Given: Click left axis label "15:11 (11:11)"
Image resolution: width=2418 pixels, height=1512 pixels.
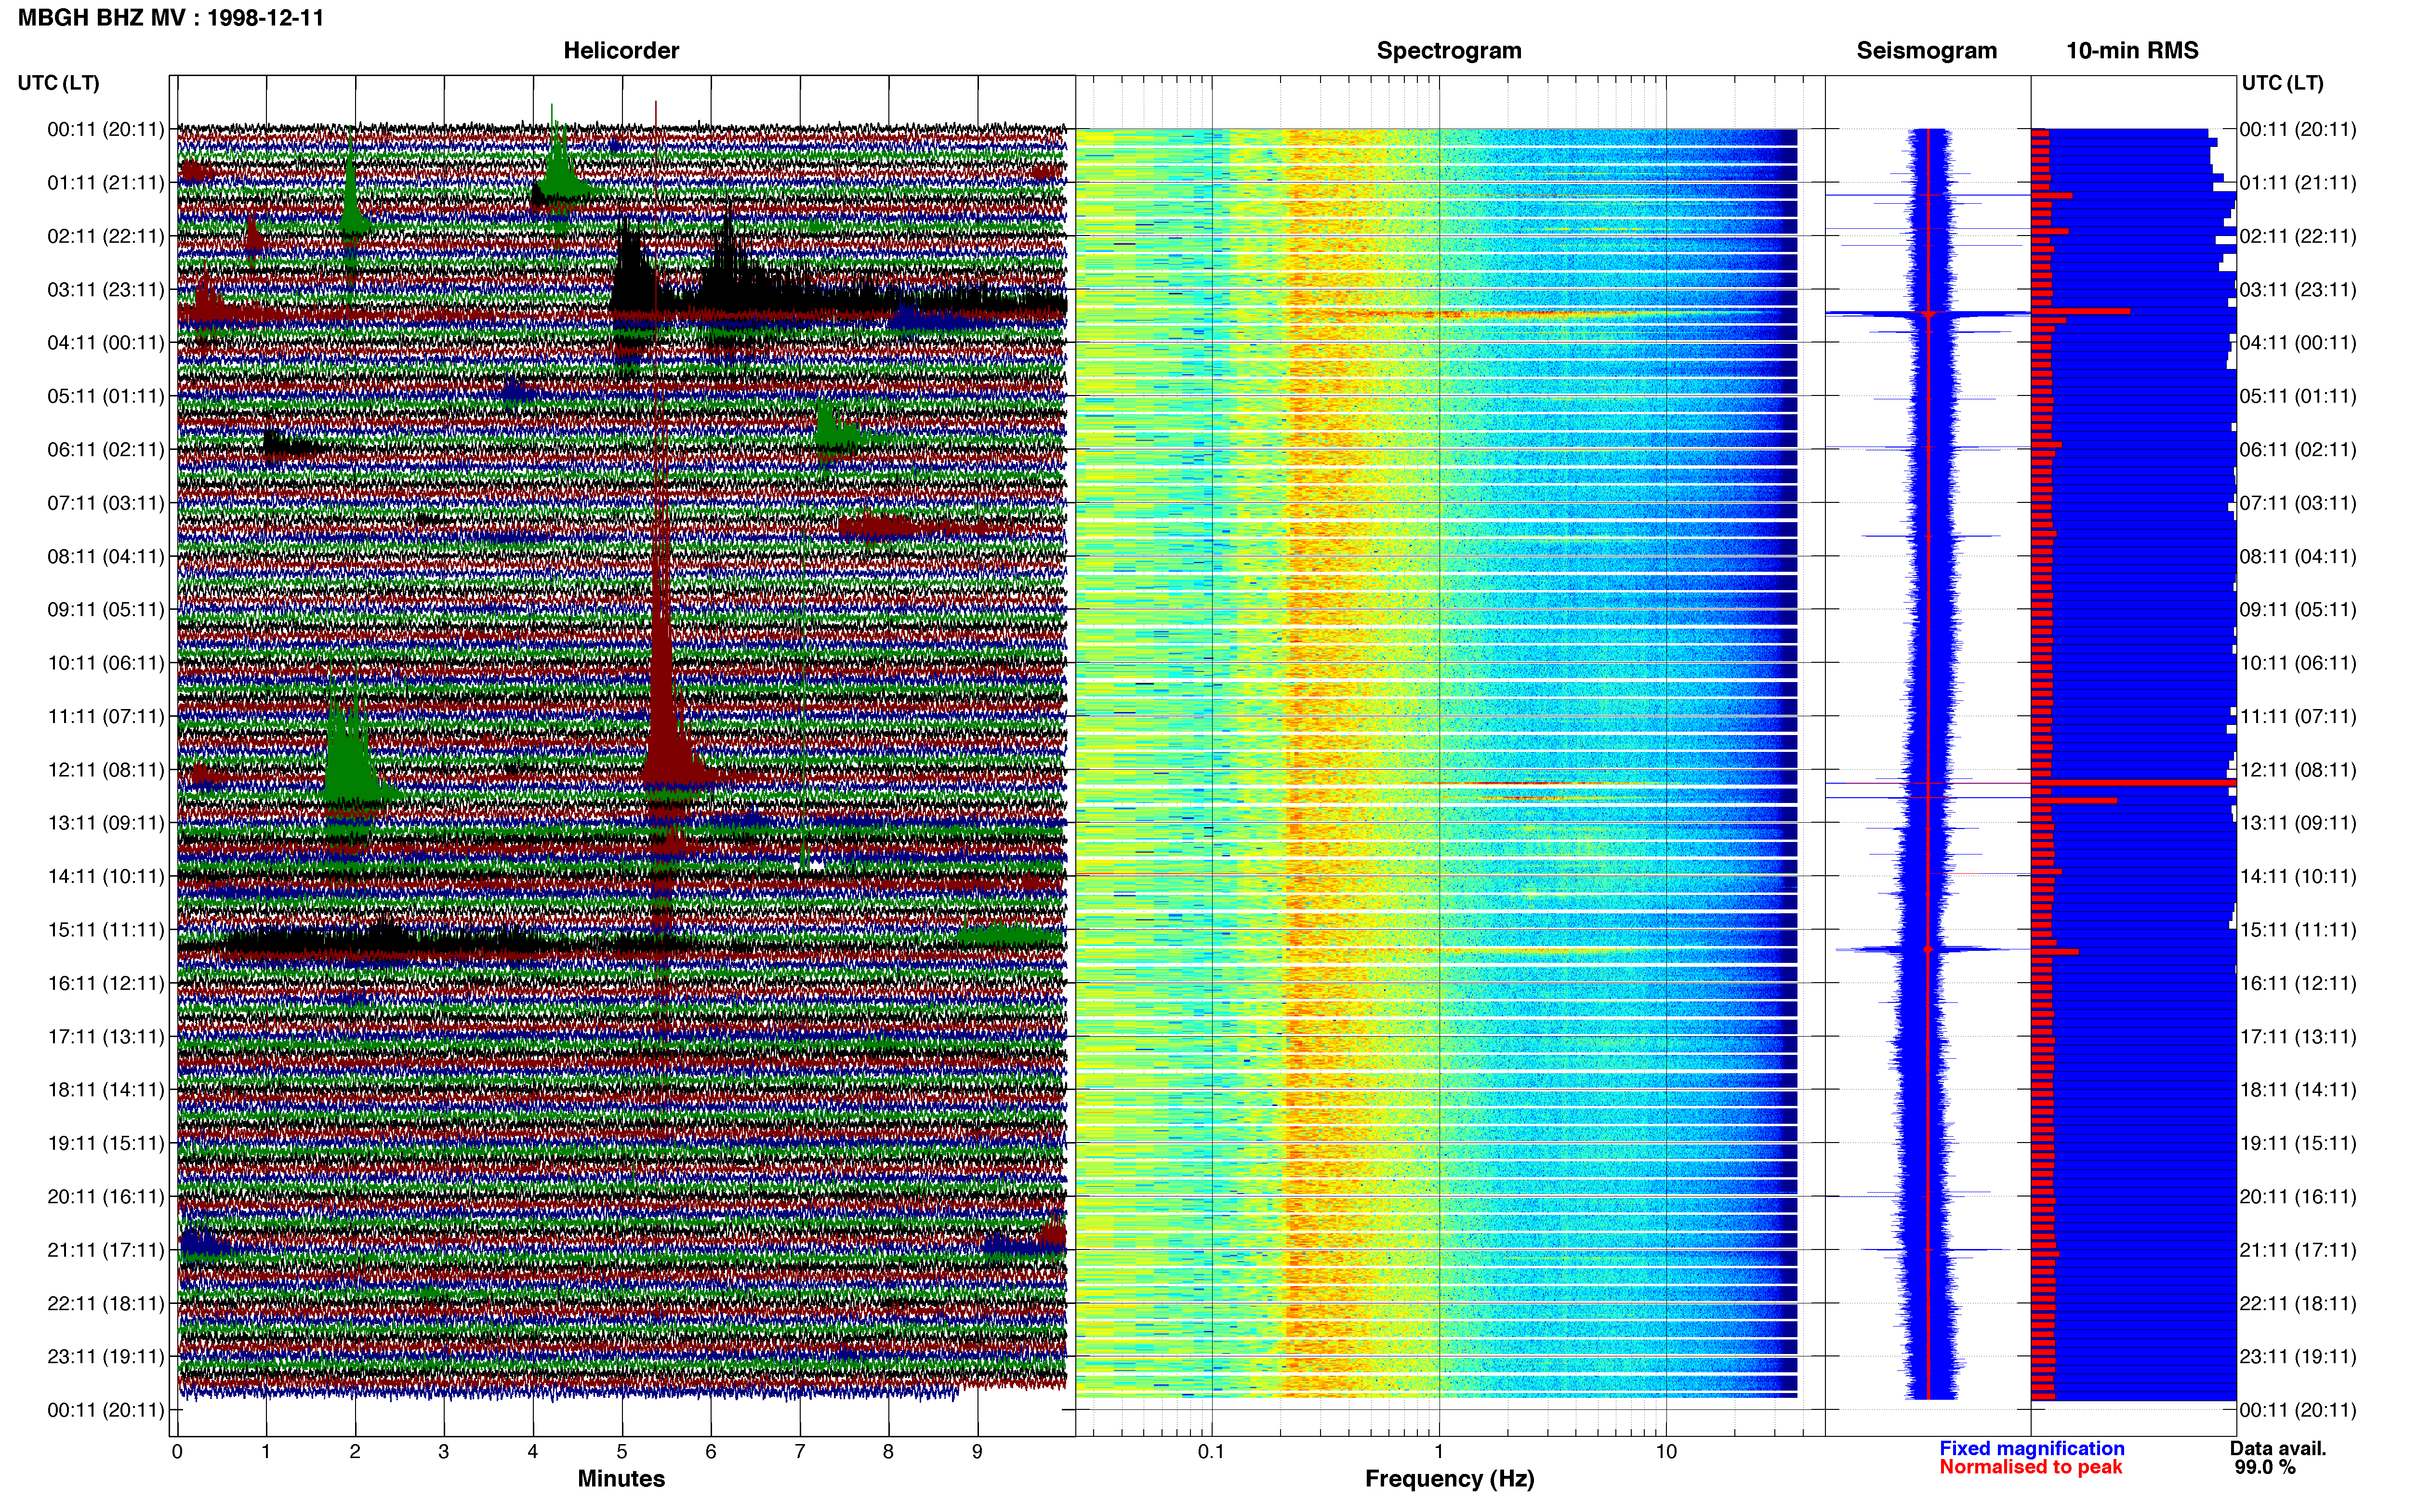Looking at the screenshot, I should pos(105,930).
